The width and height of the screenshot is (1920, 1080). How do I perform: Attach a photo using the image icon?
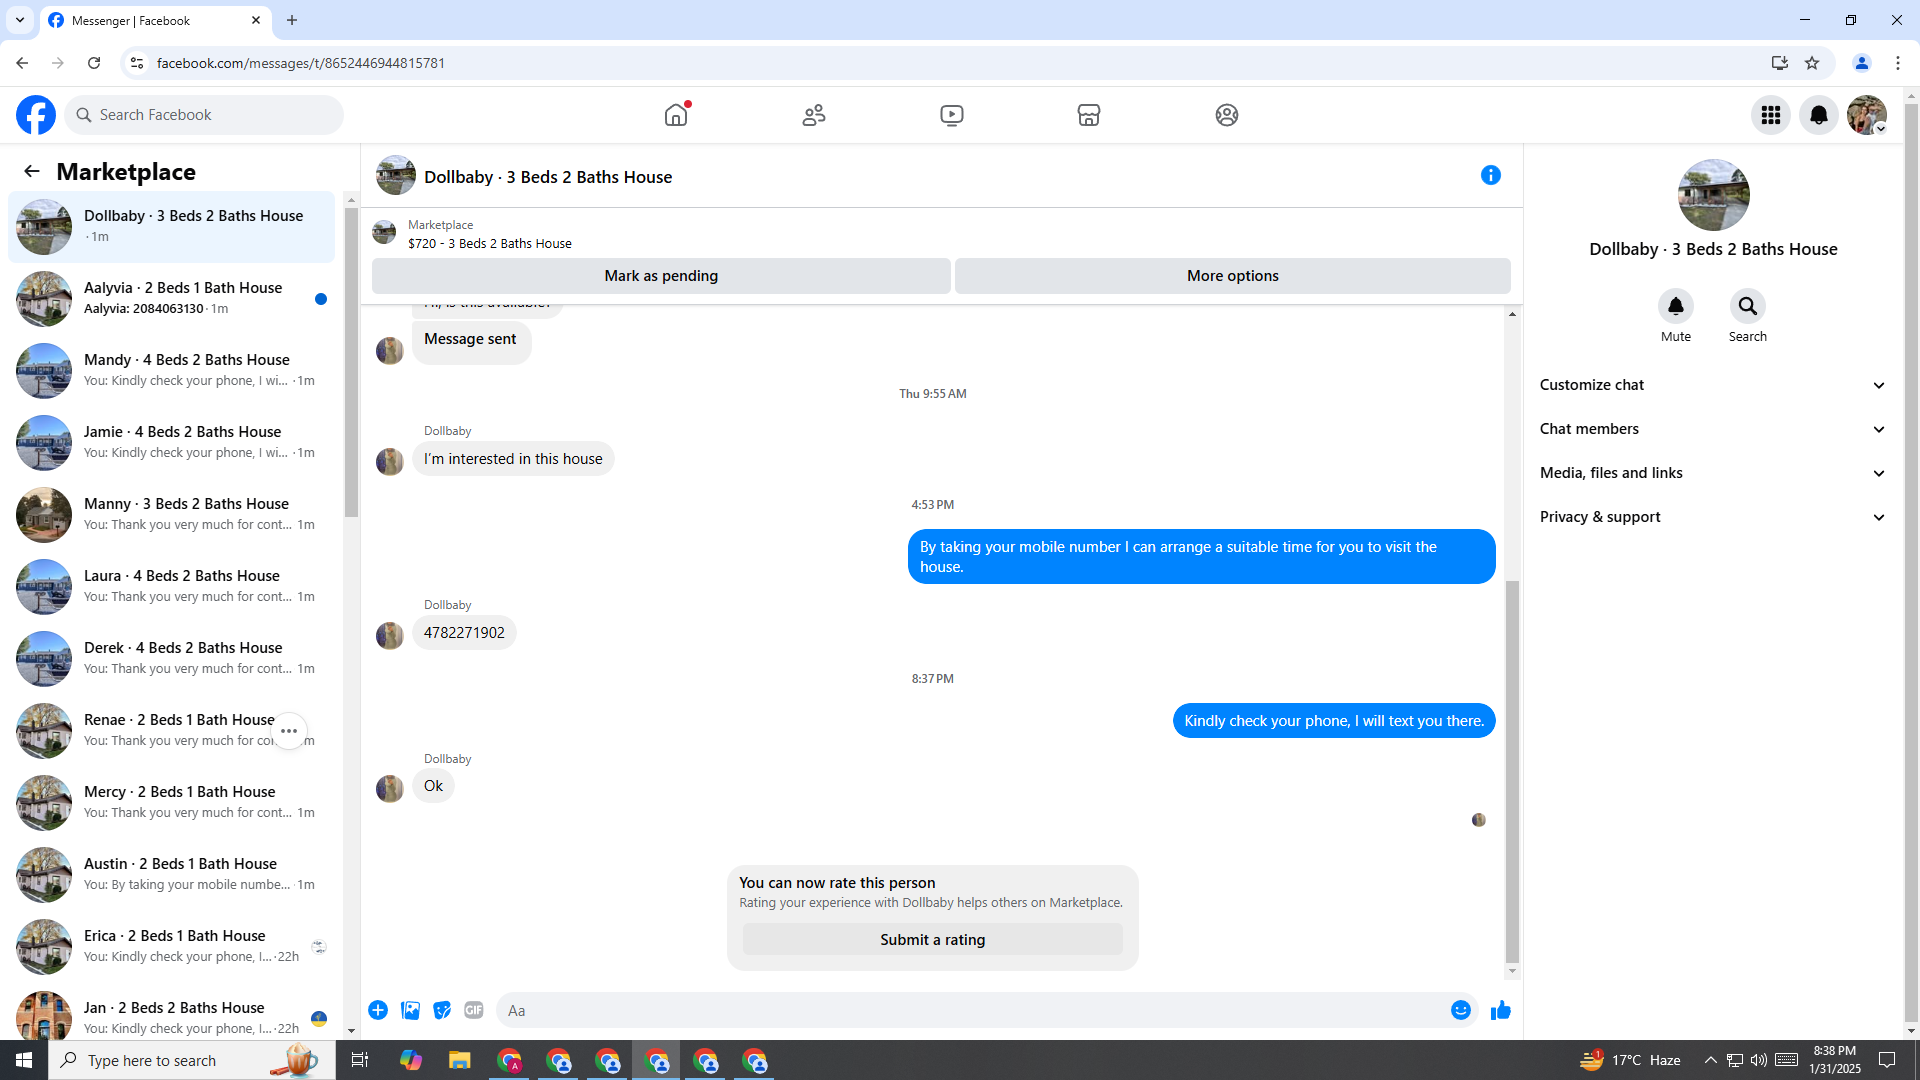pos(410,1010)
